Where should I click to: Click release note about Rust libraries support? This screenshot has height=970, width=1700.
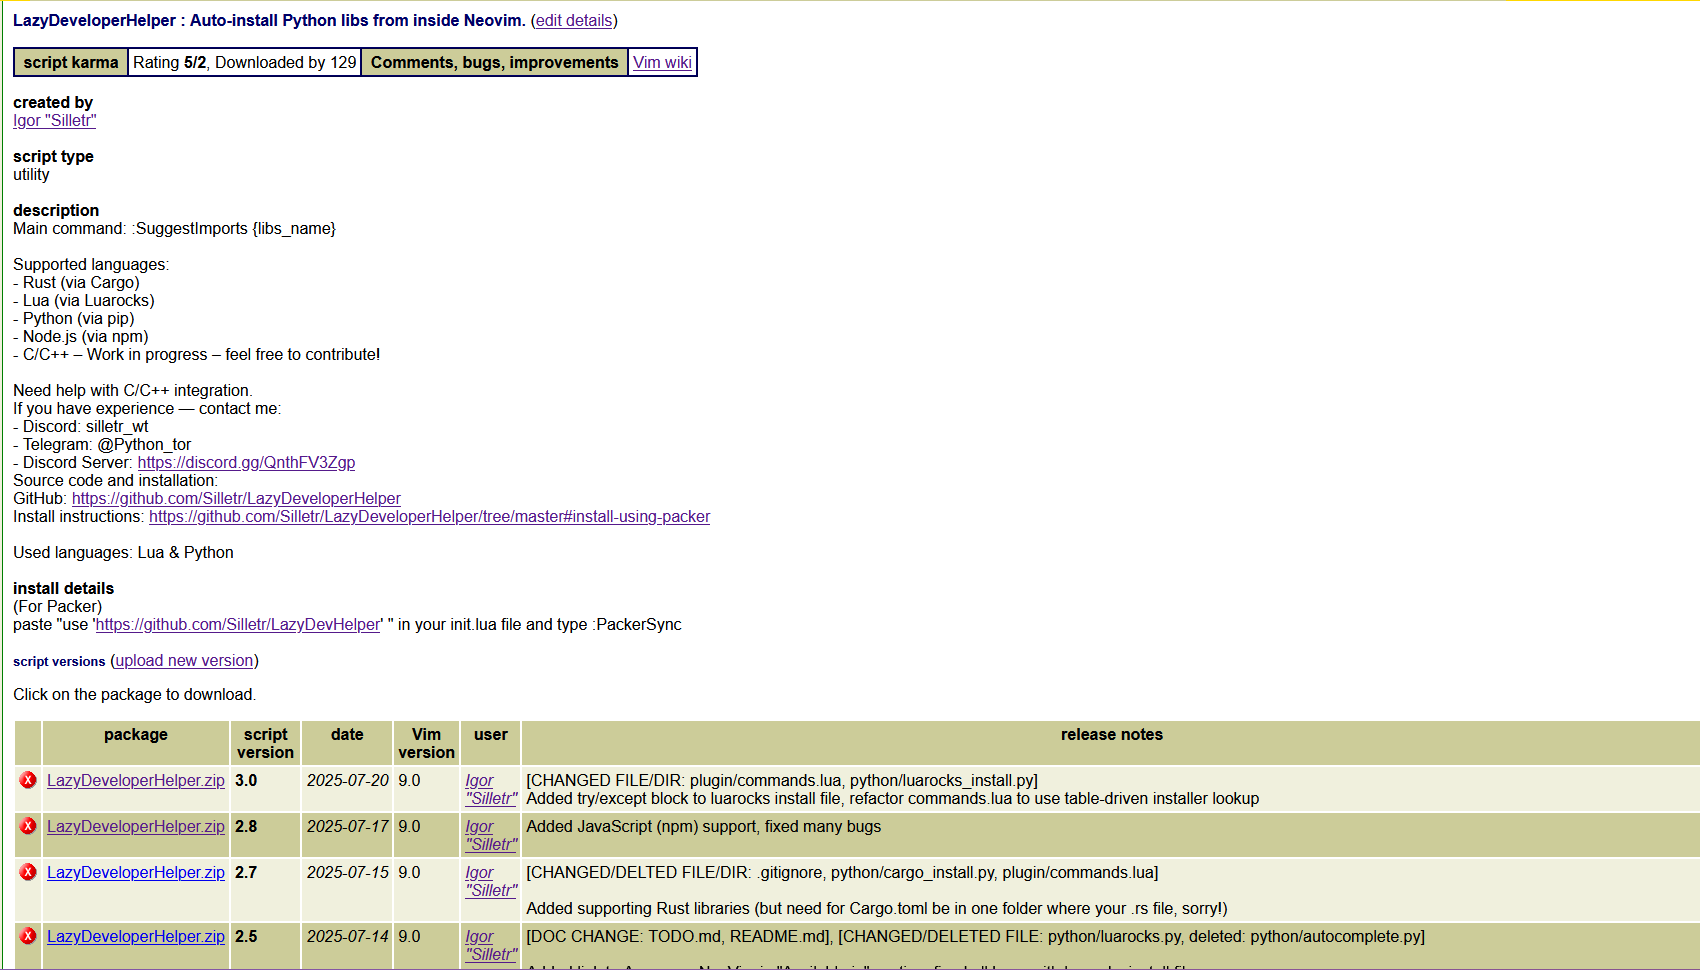point(877,908)
